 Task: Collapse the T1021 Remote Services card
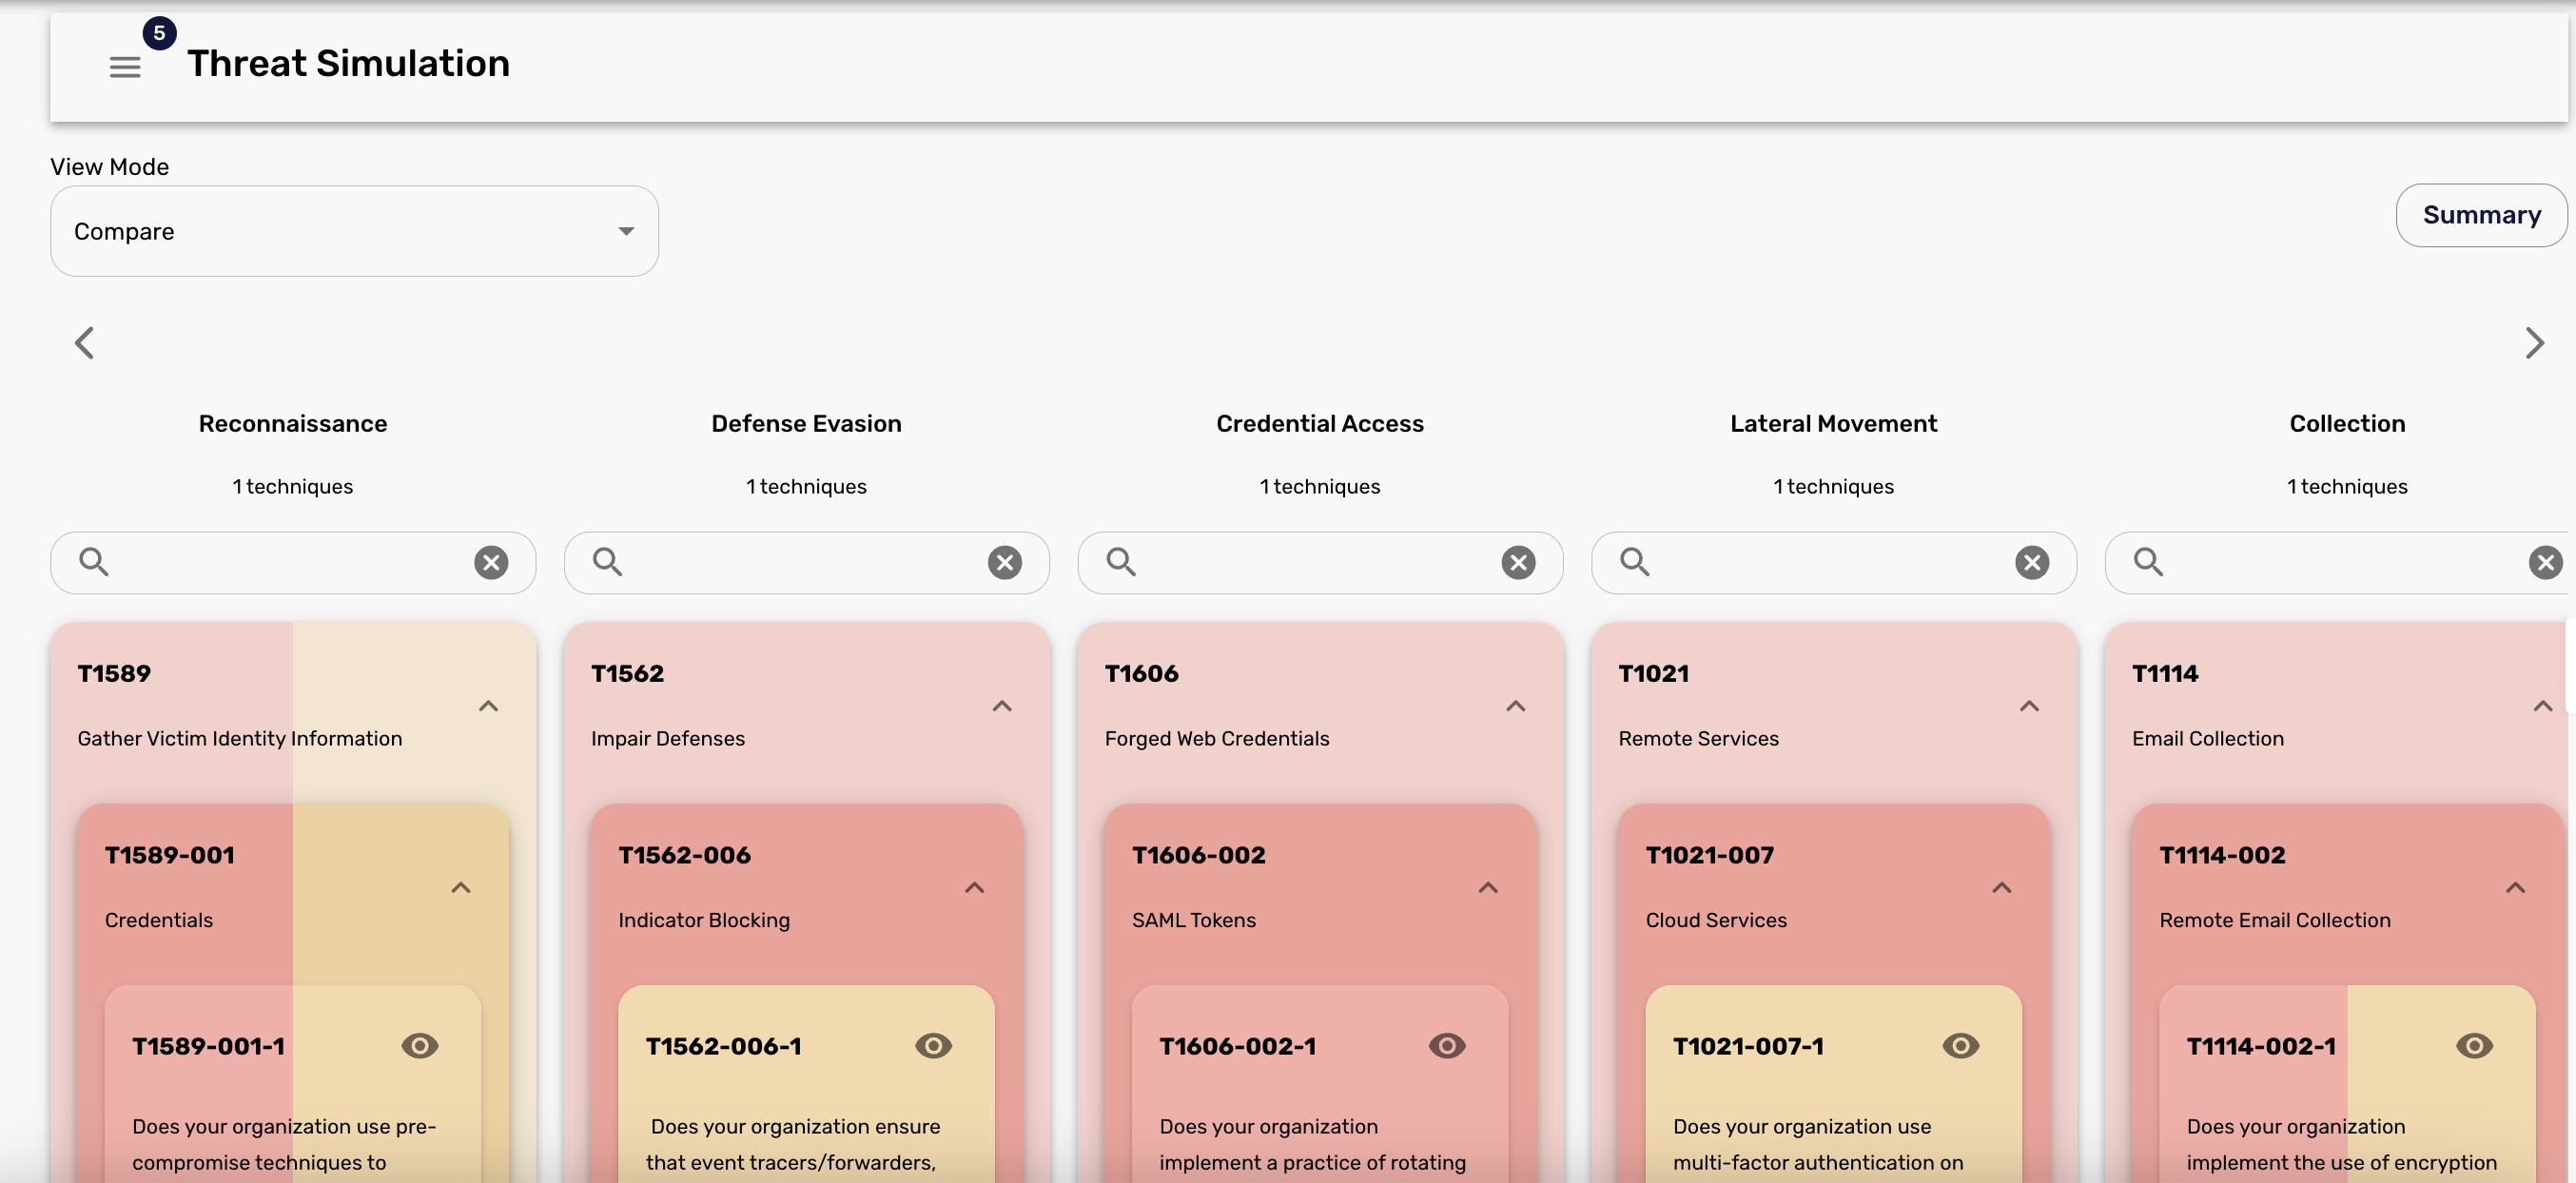point(2029,706)
